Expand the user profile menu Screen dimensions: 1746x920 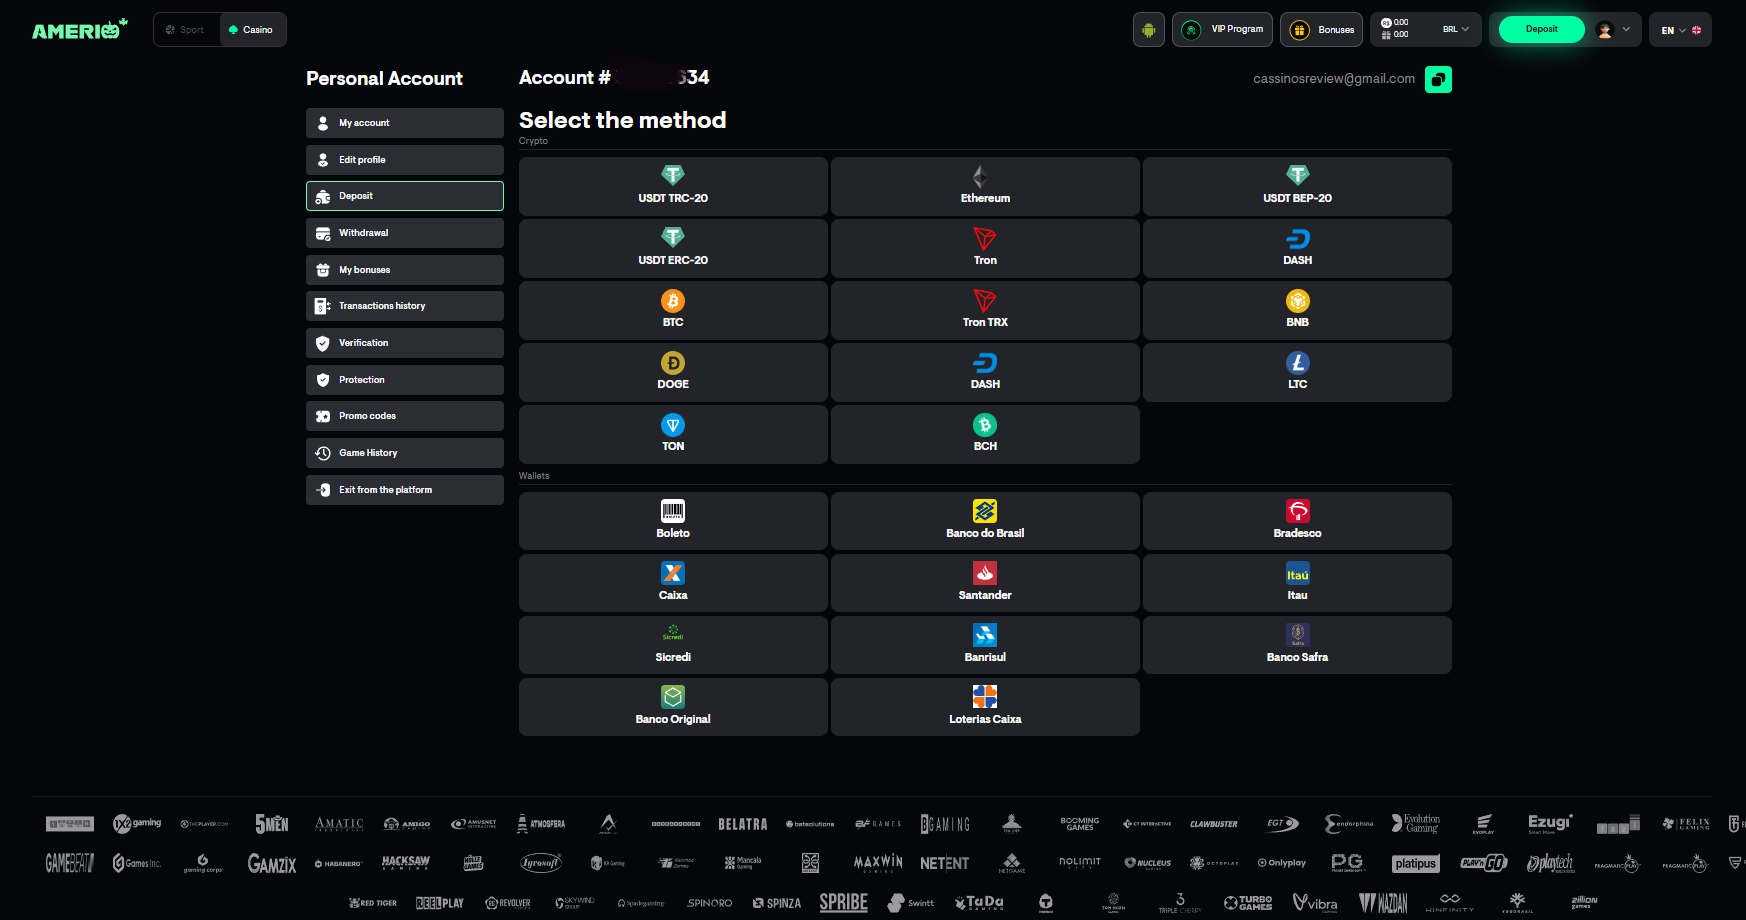pyautogui.click(x=1613, y=29)
